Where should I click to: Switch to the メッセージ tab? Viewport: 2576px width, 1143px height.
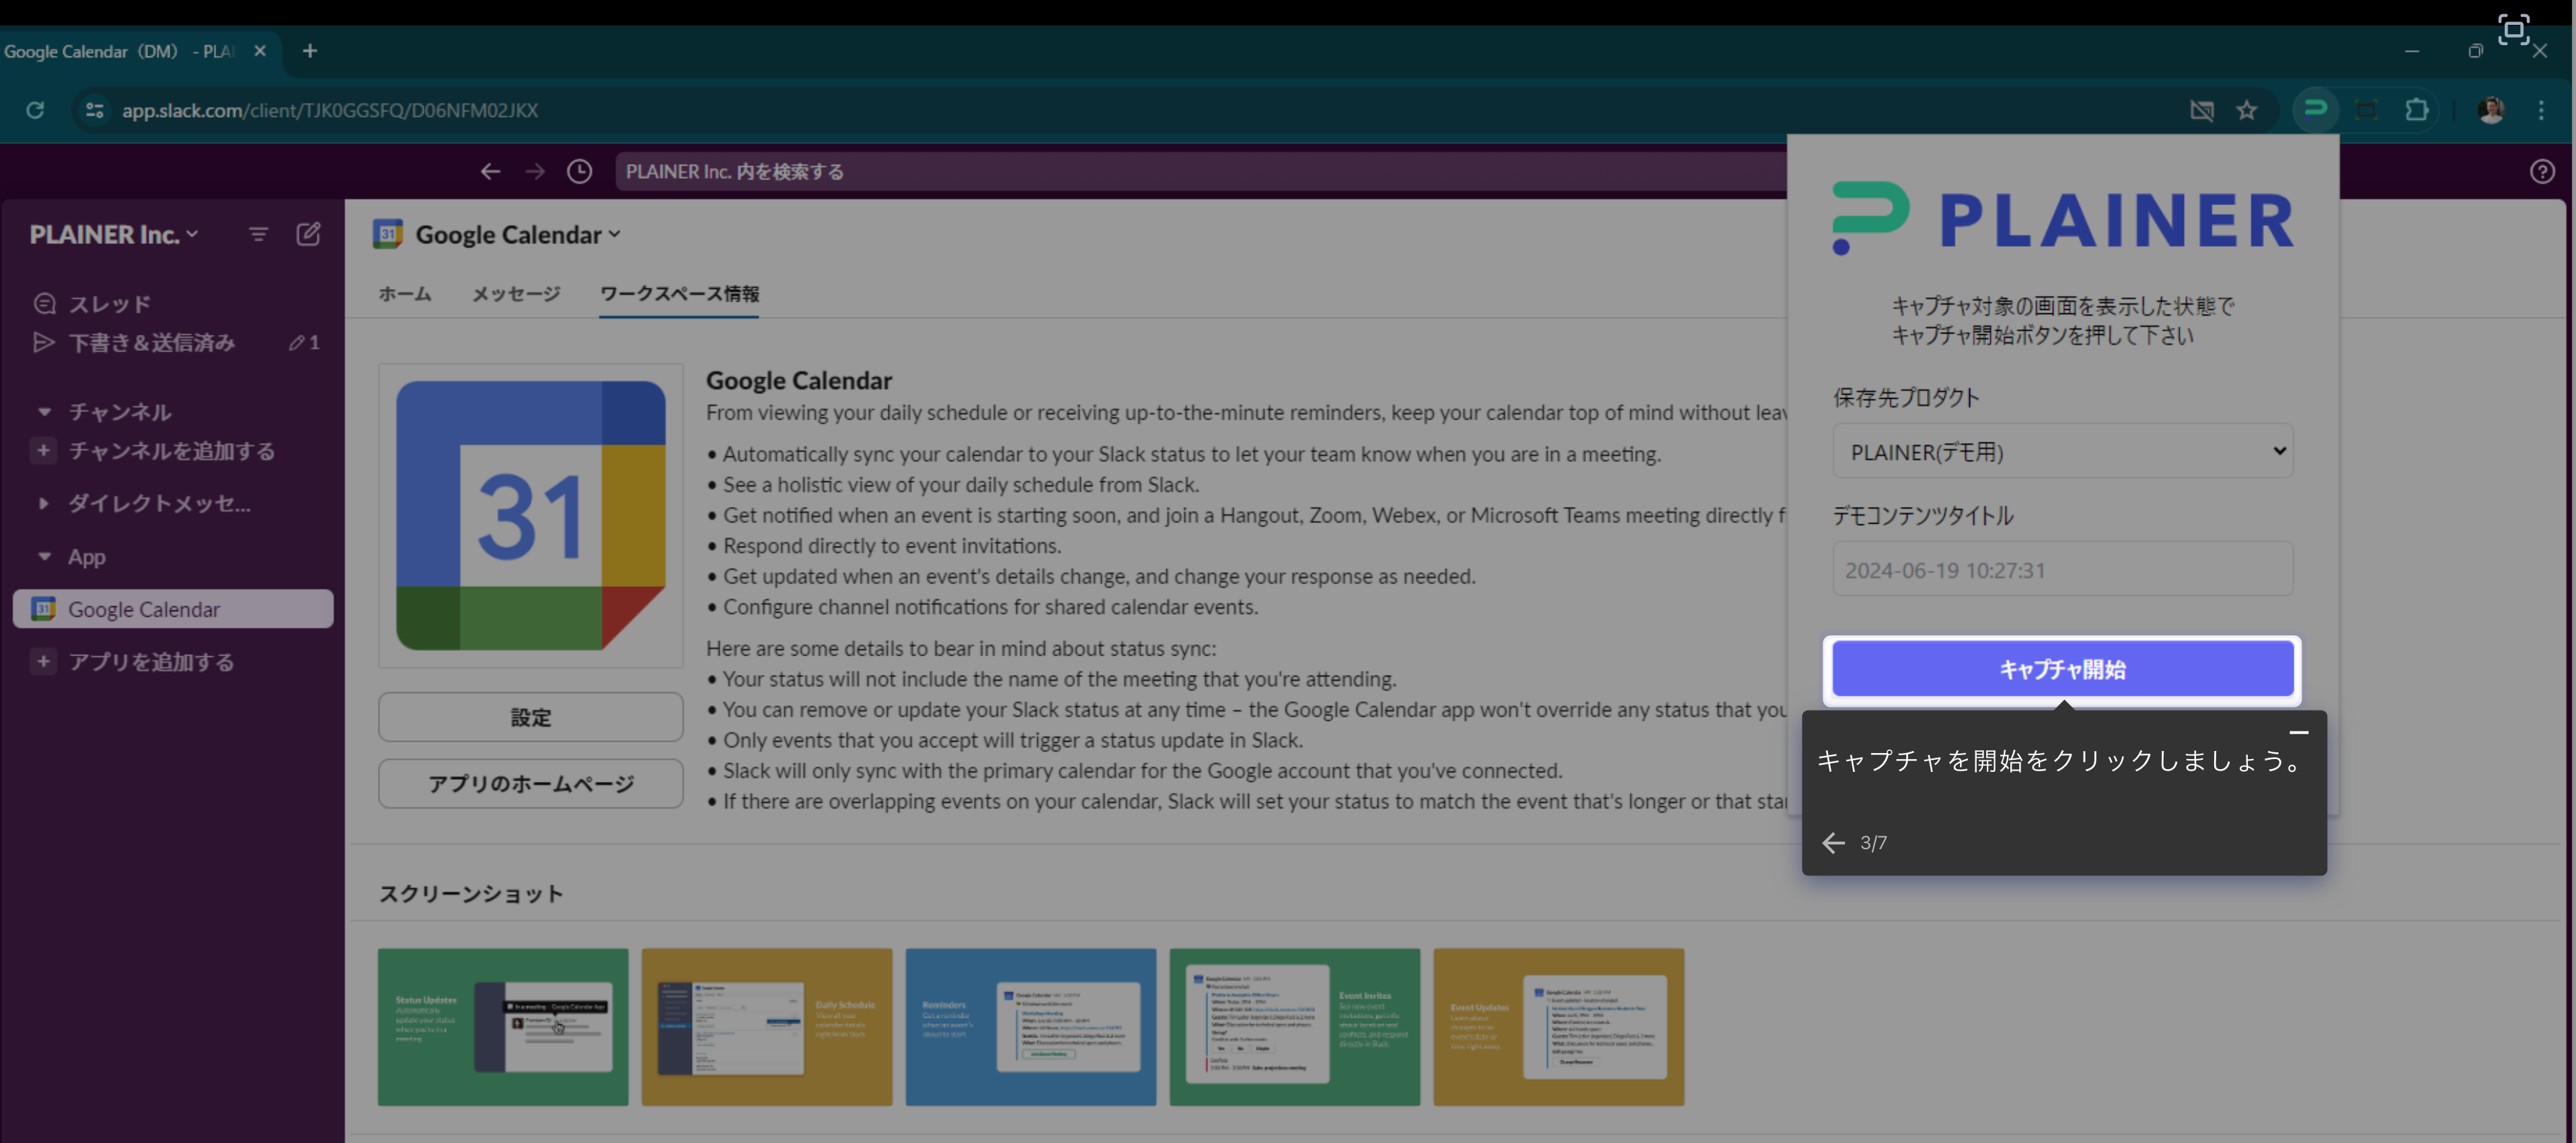(x=515, y=294)
